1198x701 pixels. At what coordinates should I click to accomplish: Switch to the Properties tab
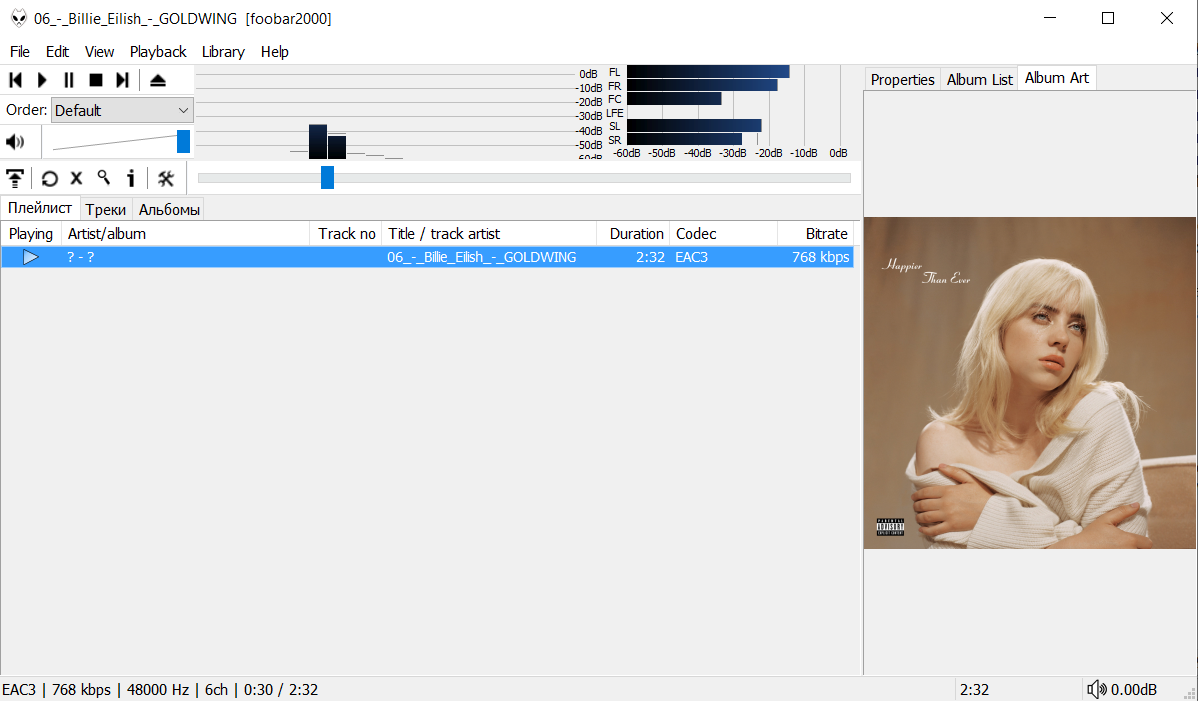click(x=902, y=79)
